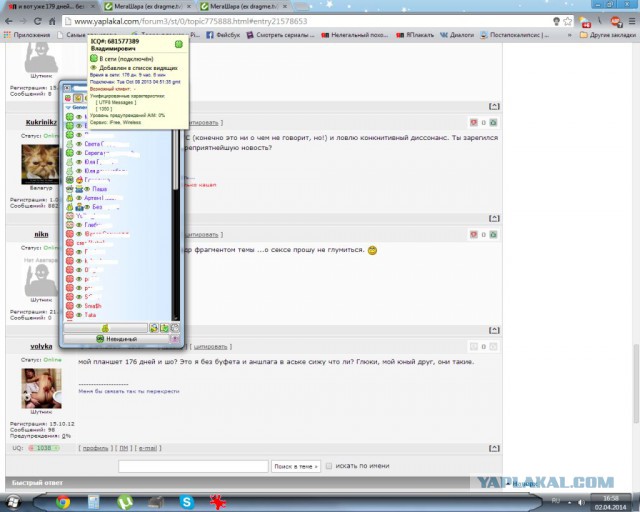Click the green check icon at ICQ window bottom
640x512 pixels.
tap(164, 328)
